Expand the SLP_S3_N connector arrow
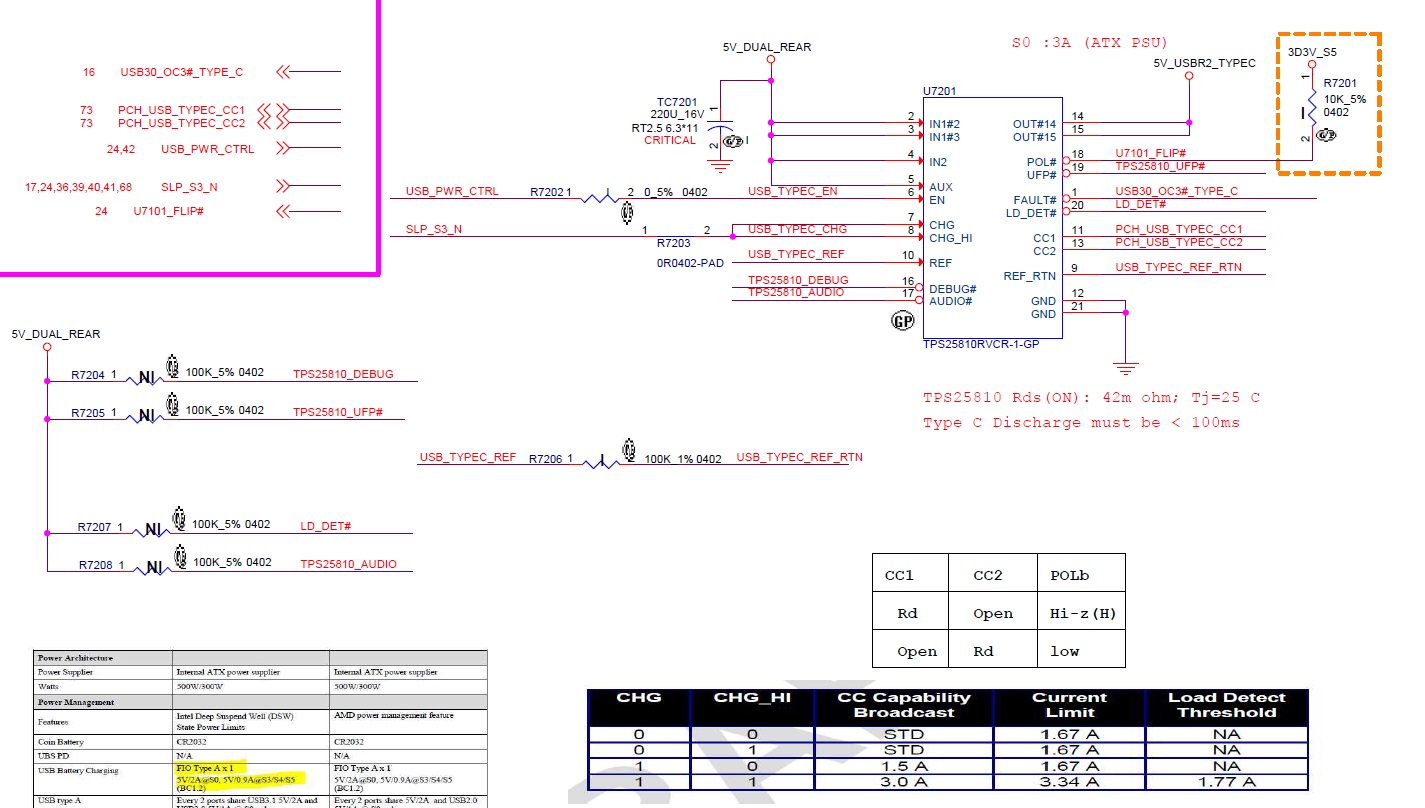The height and width of the screenshot is (808, 1425). pyautogui.click(x=283, y=185)
